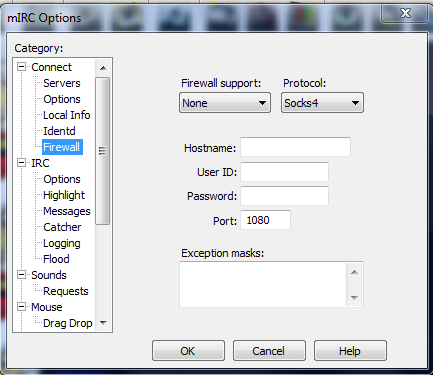
Task: Open the Protocol dropdown showing Socks4
Action: (x=322, y=103)
